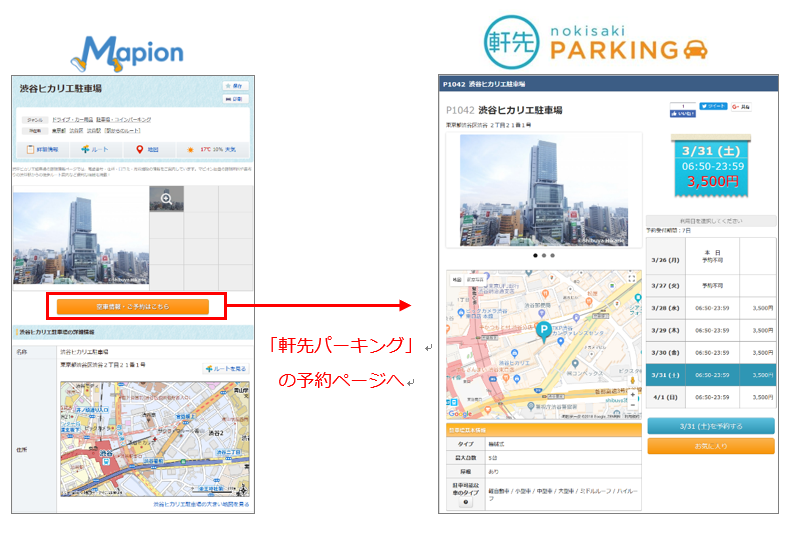Click the Twitter tweet button
The image size is (789, 533).
tap(713, 105)
